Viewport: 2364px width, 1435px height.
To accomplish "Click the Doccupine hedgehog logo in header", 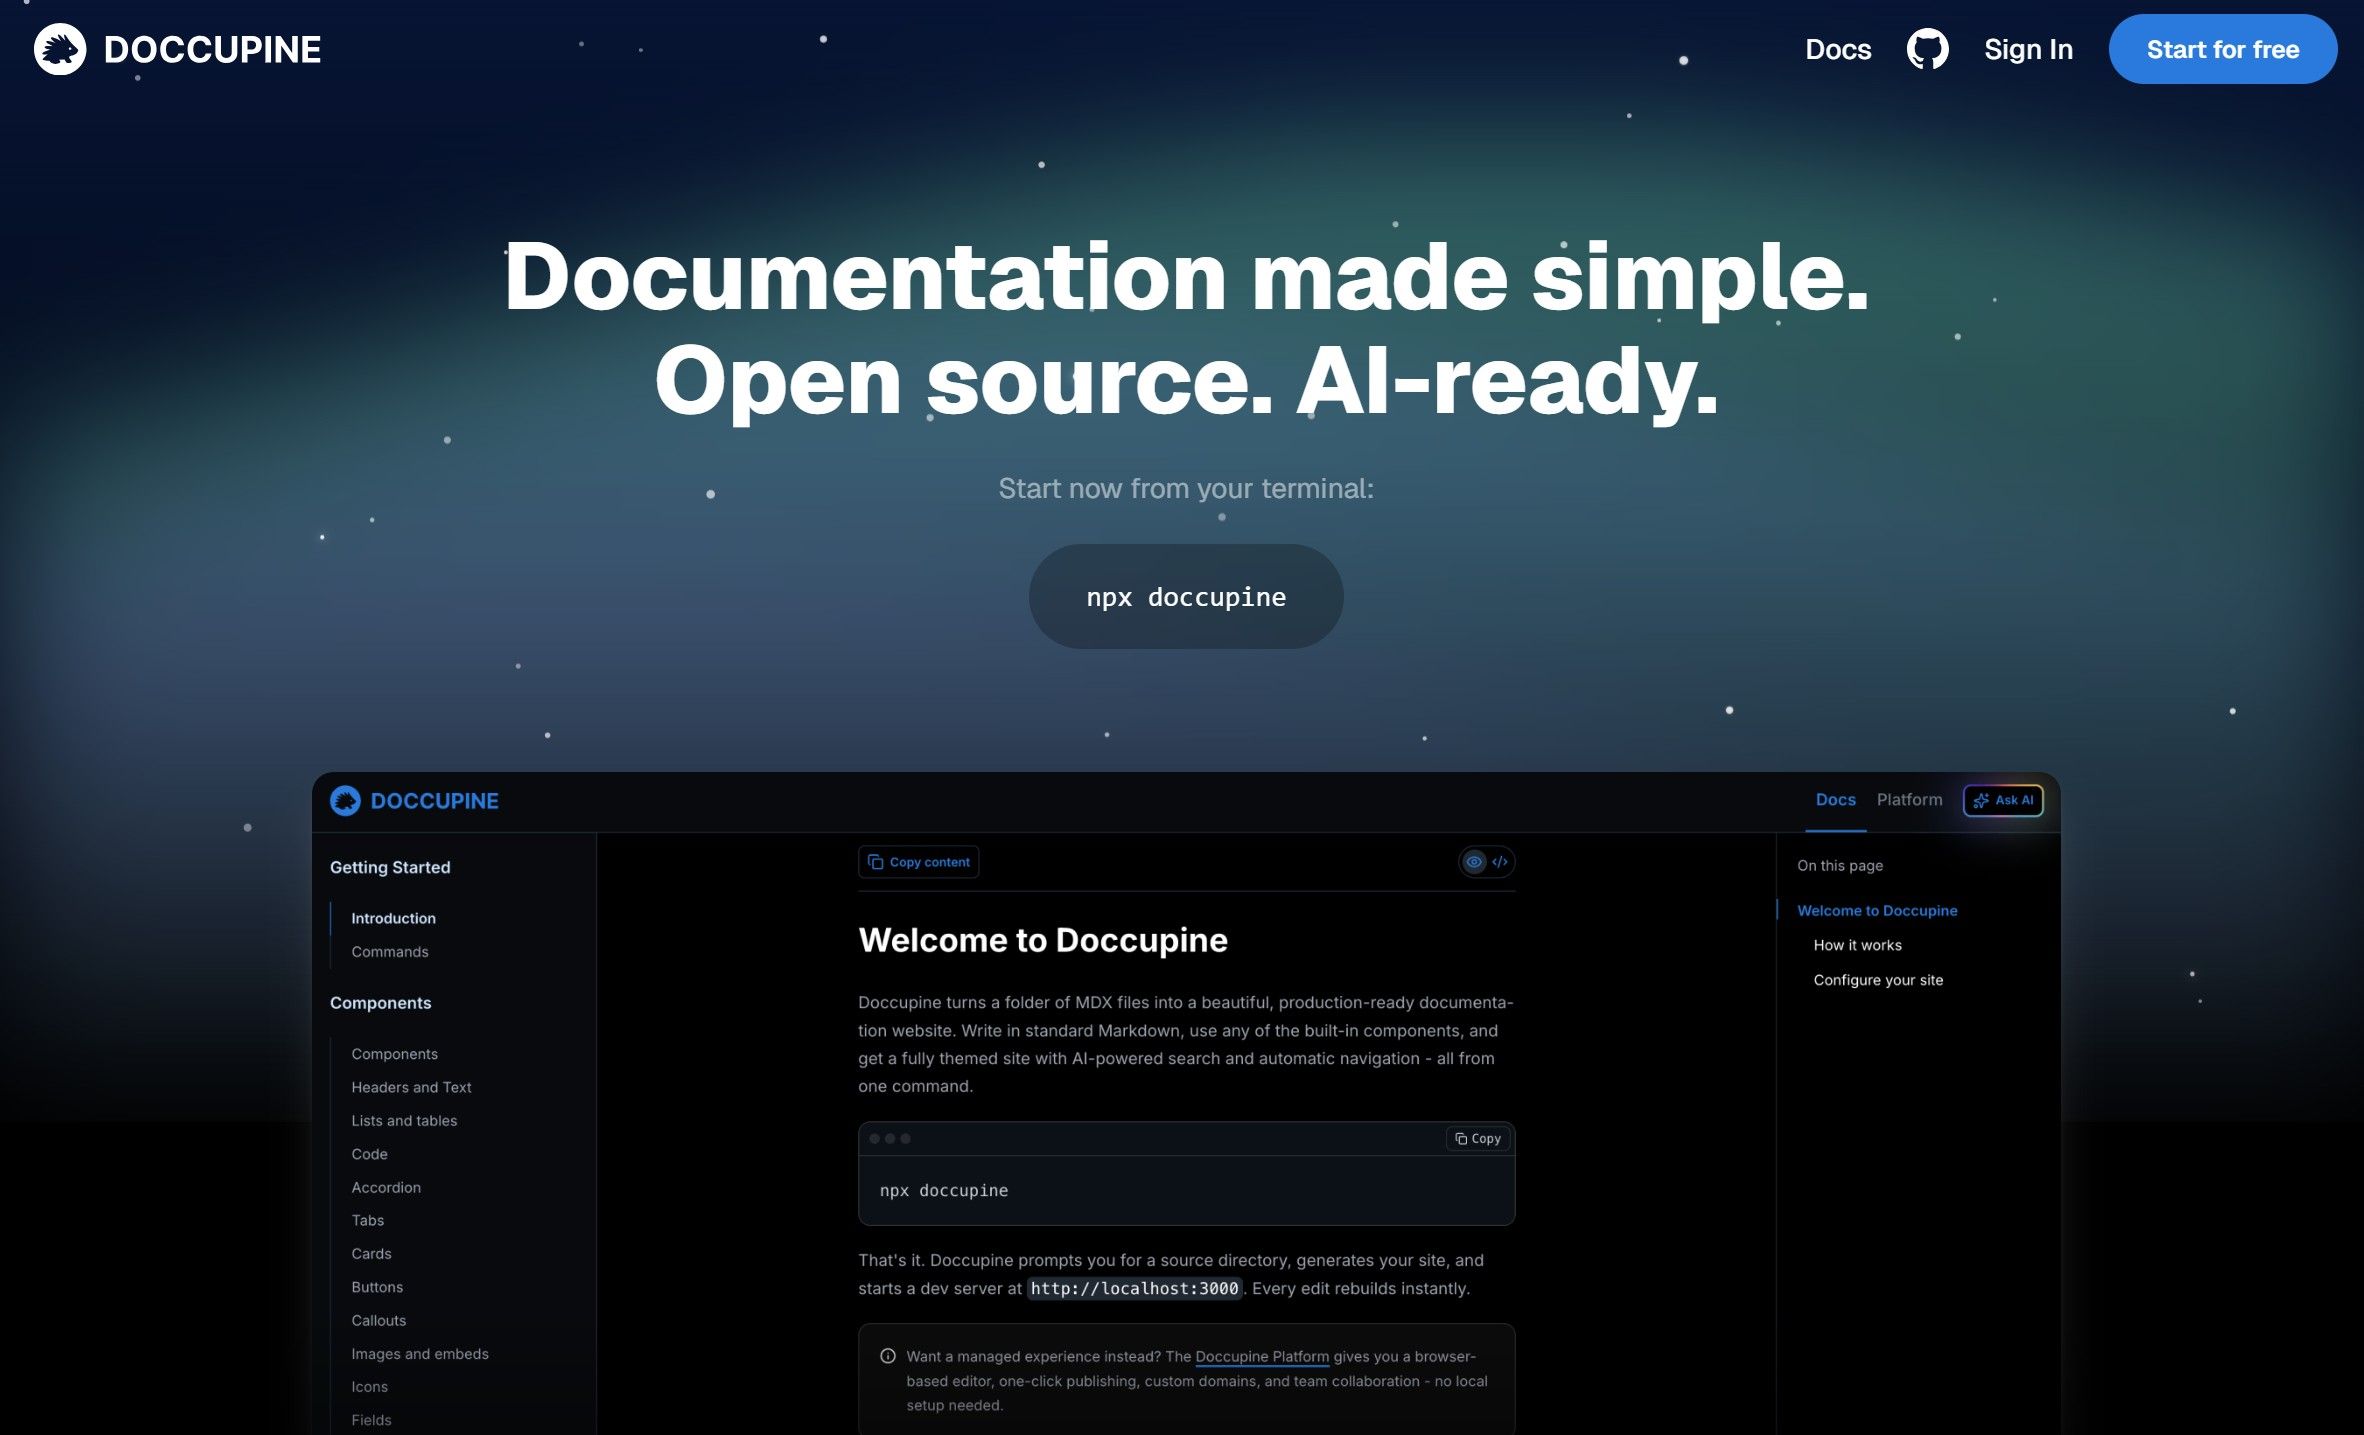I will tap(60, 49).
